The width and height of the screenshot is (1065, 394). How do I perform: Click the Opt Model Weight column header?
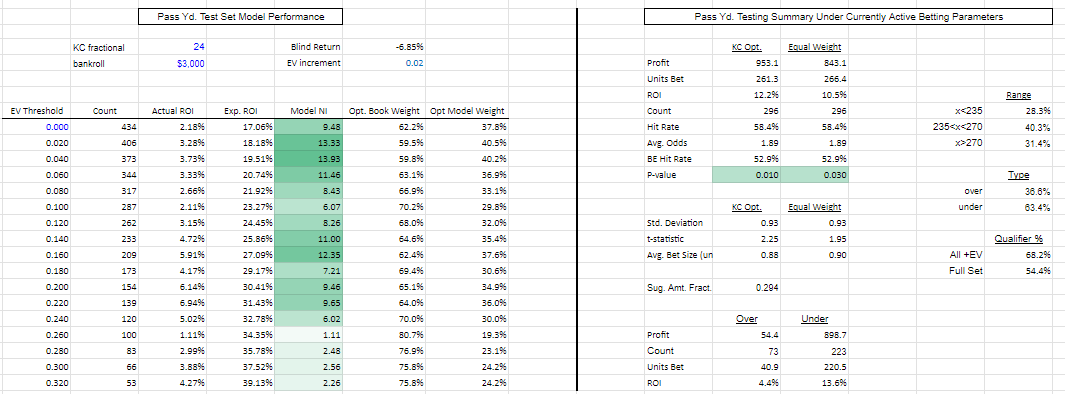467,111
